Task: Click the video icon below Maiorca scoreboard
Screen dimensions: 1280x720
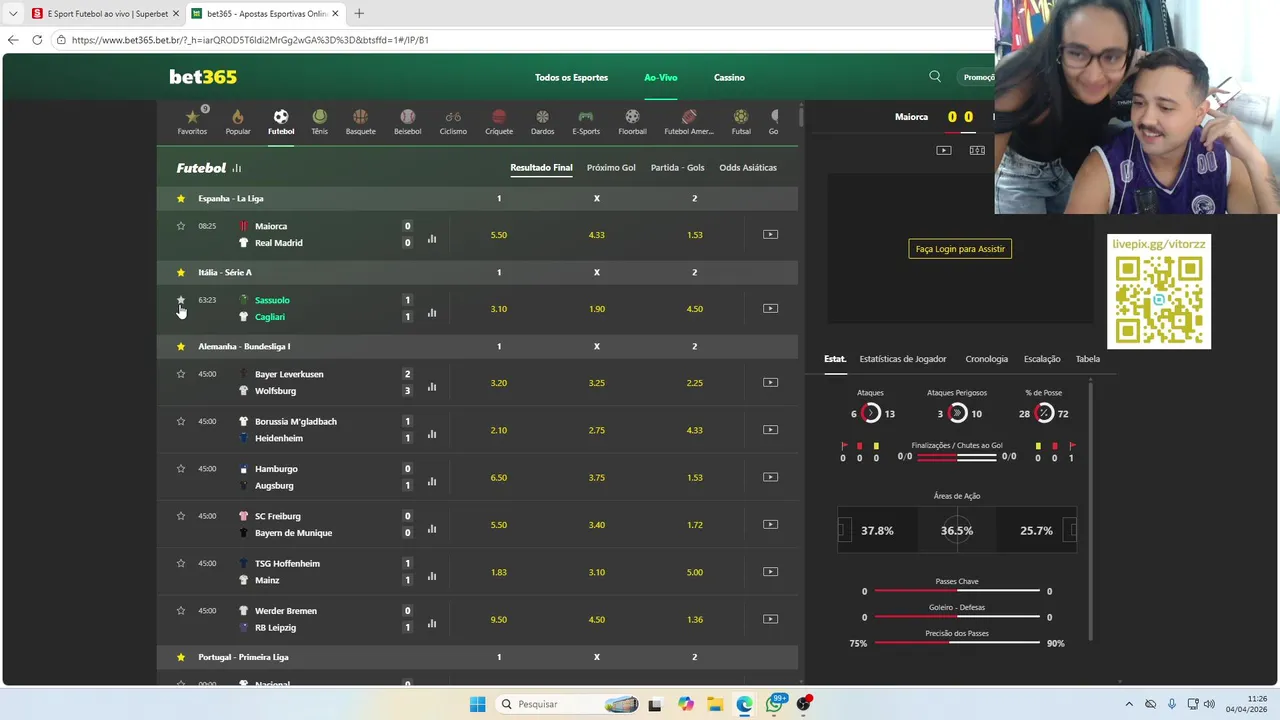Action: pos(944,150)
